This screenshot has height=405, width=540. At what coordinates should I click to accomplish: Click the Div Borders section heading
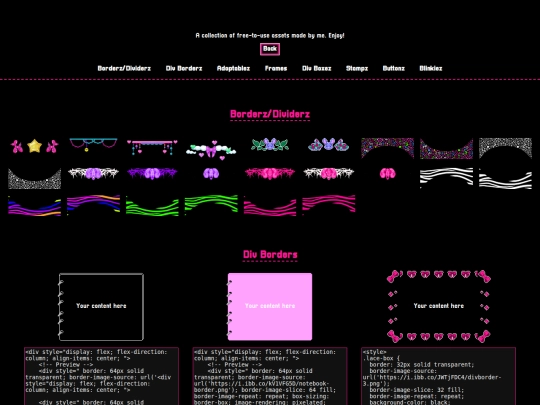(x=270, y=255)
